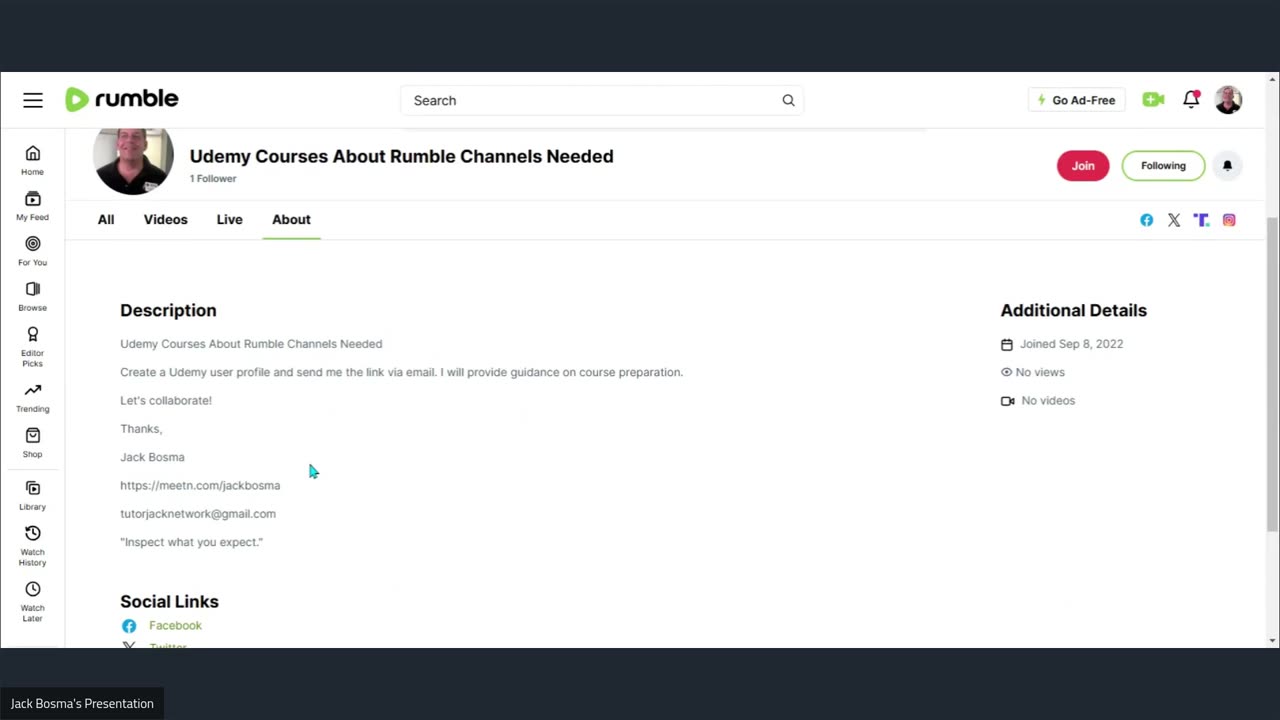Click the Social Links heading
The width and height of the screenshot is (1280, 720).
tap(169, 602)
